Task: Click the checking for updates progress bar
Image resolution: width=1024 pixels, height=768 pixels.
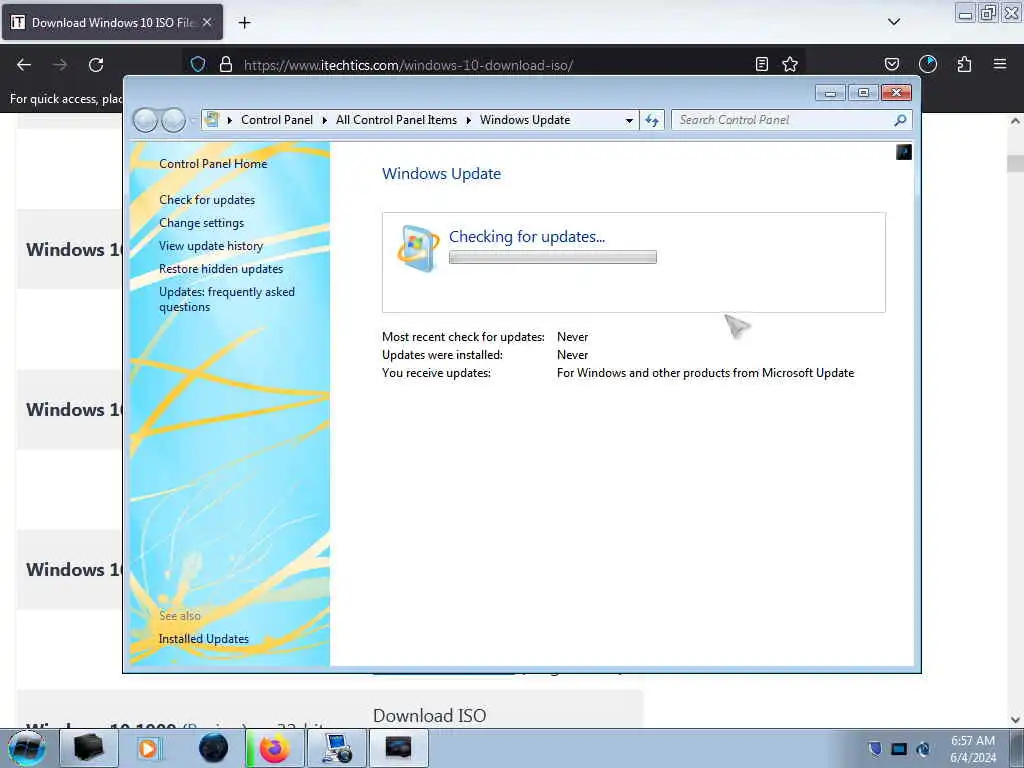Action: pos(552,257)
